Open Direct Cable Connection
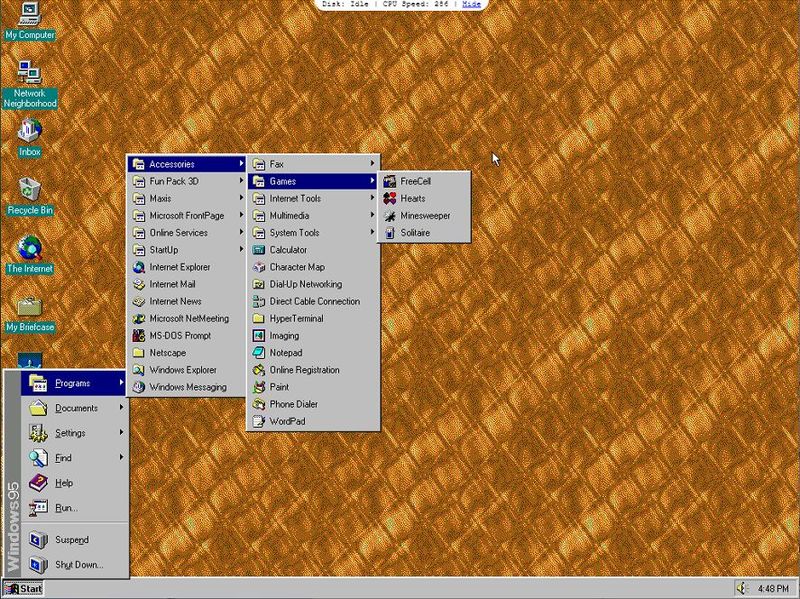The width and height of the screenshot is (800, 599). tap(313, 302)
